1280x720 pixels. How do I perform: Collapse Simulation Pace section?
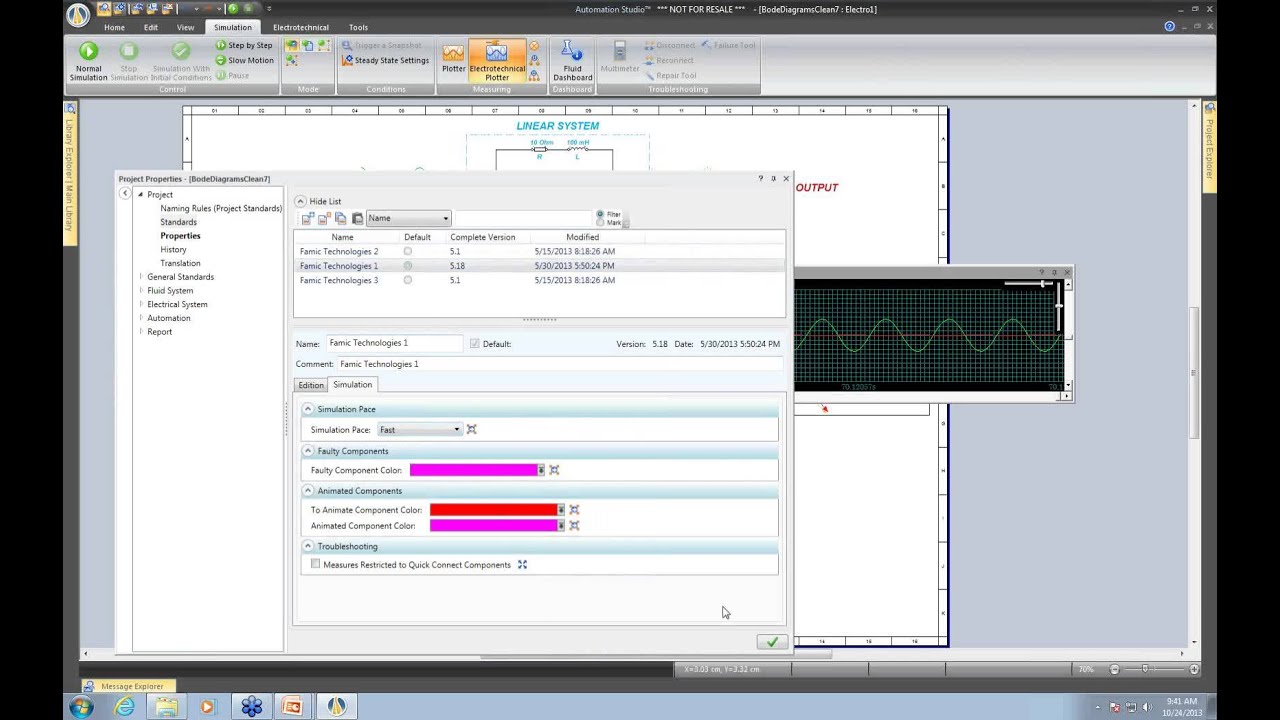[x=308, y=409]
